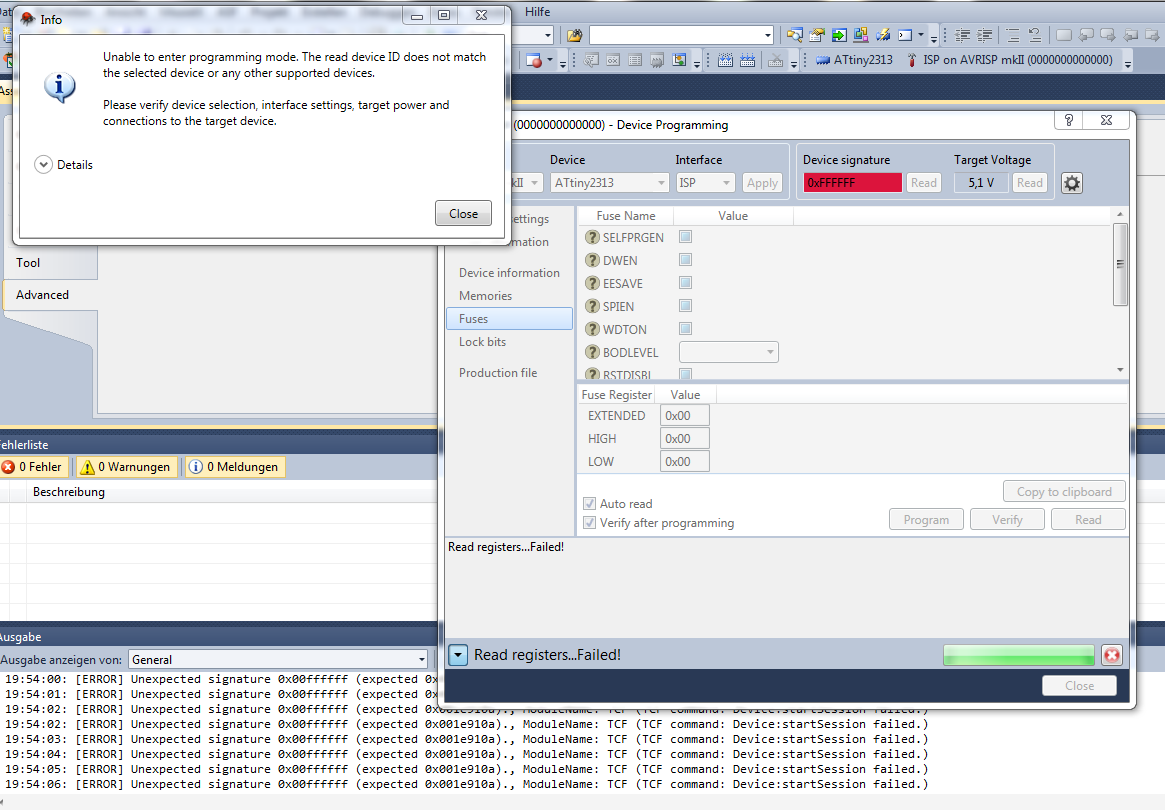Click Read button beside Device signature
Viewport: 1165px width, 810px height.
point(924,183)
